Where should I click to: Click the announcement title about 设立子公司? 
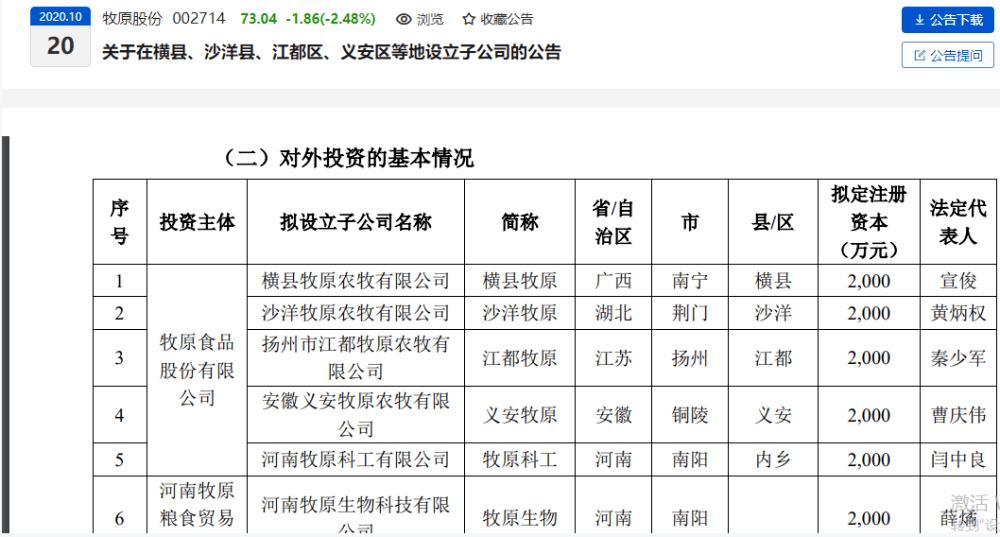(x=332, y=52)
